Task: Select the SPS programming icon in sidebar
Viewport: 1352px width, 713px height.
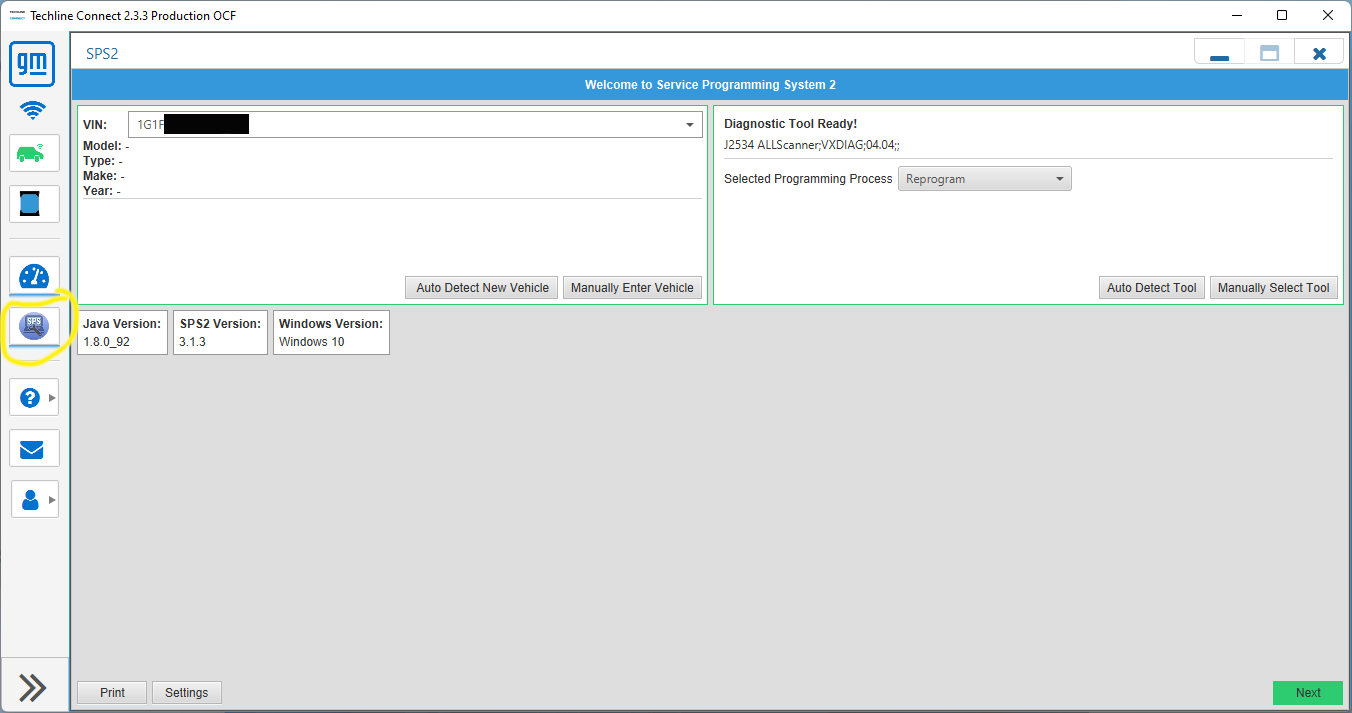Action: tap(34, 326)
